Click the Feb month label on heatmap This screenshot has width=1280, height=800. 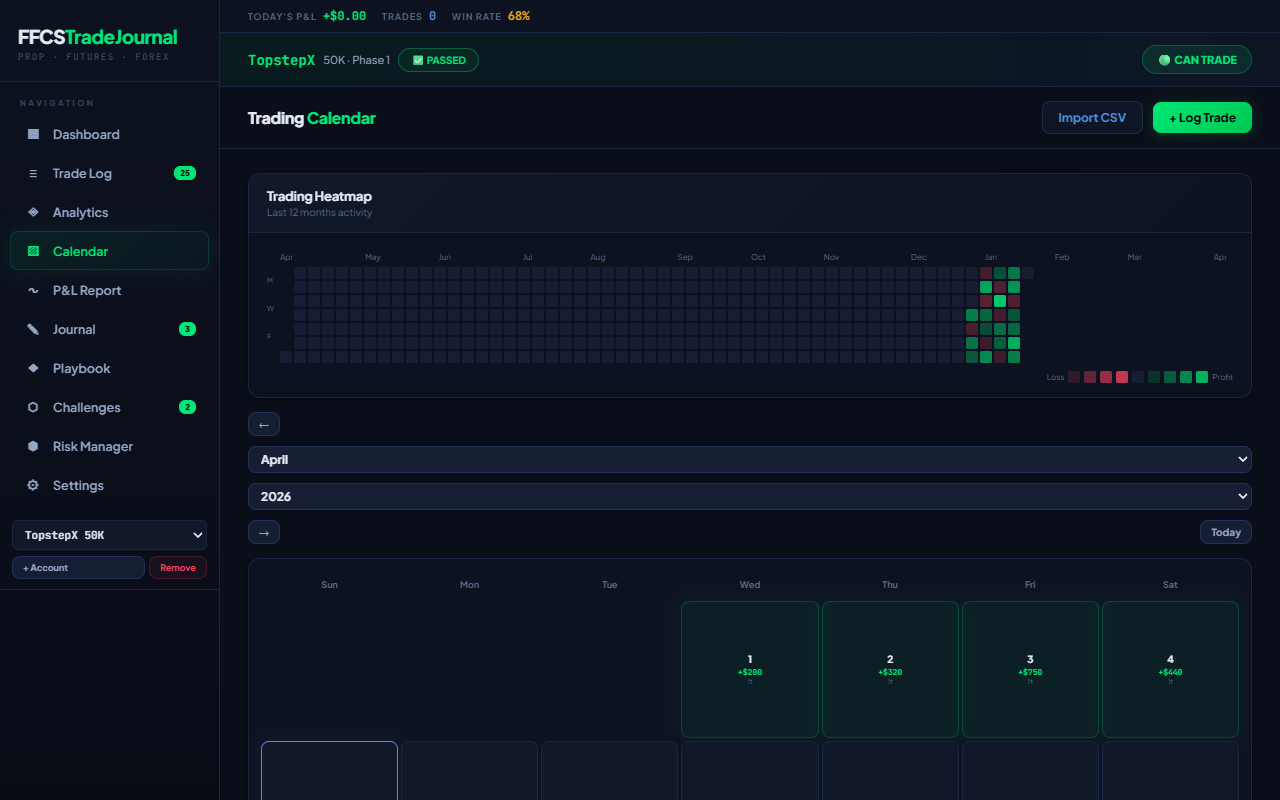point(1062,257)
